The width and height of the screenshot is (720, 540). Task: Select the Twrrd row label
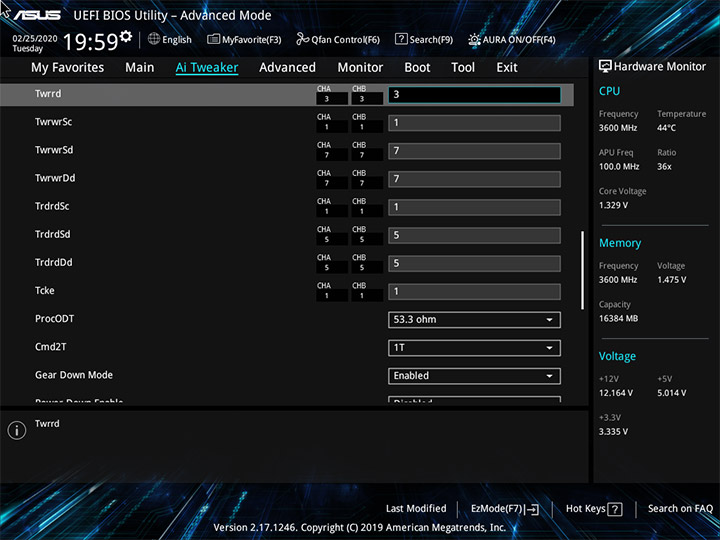click(48, 94)
